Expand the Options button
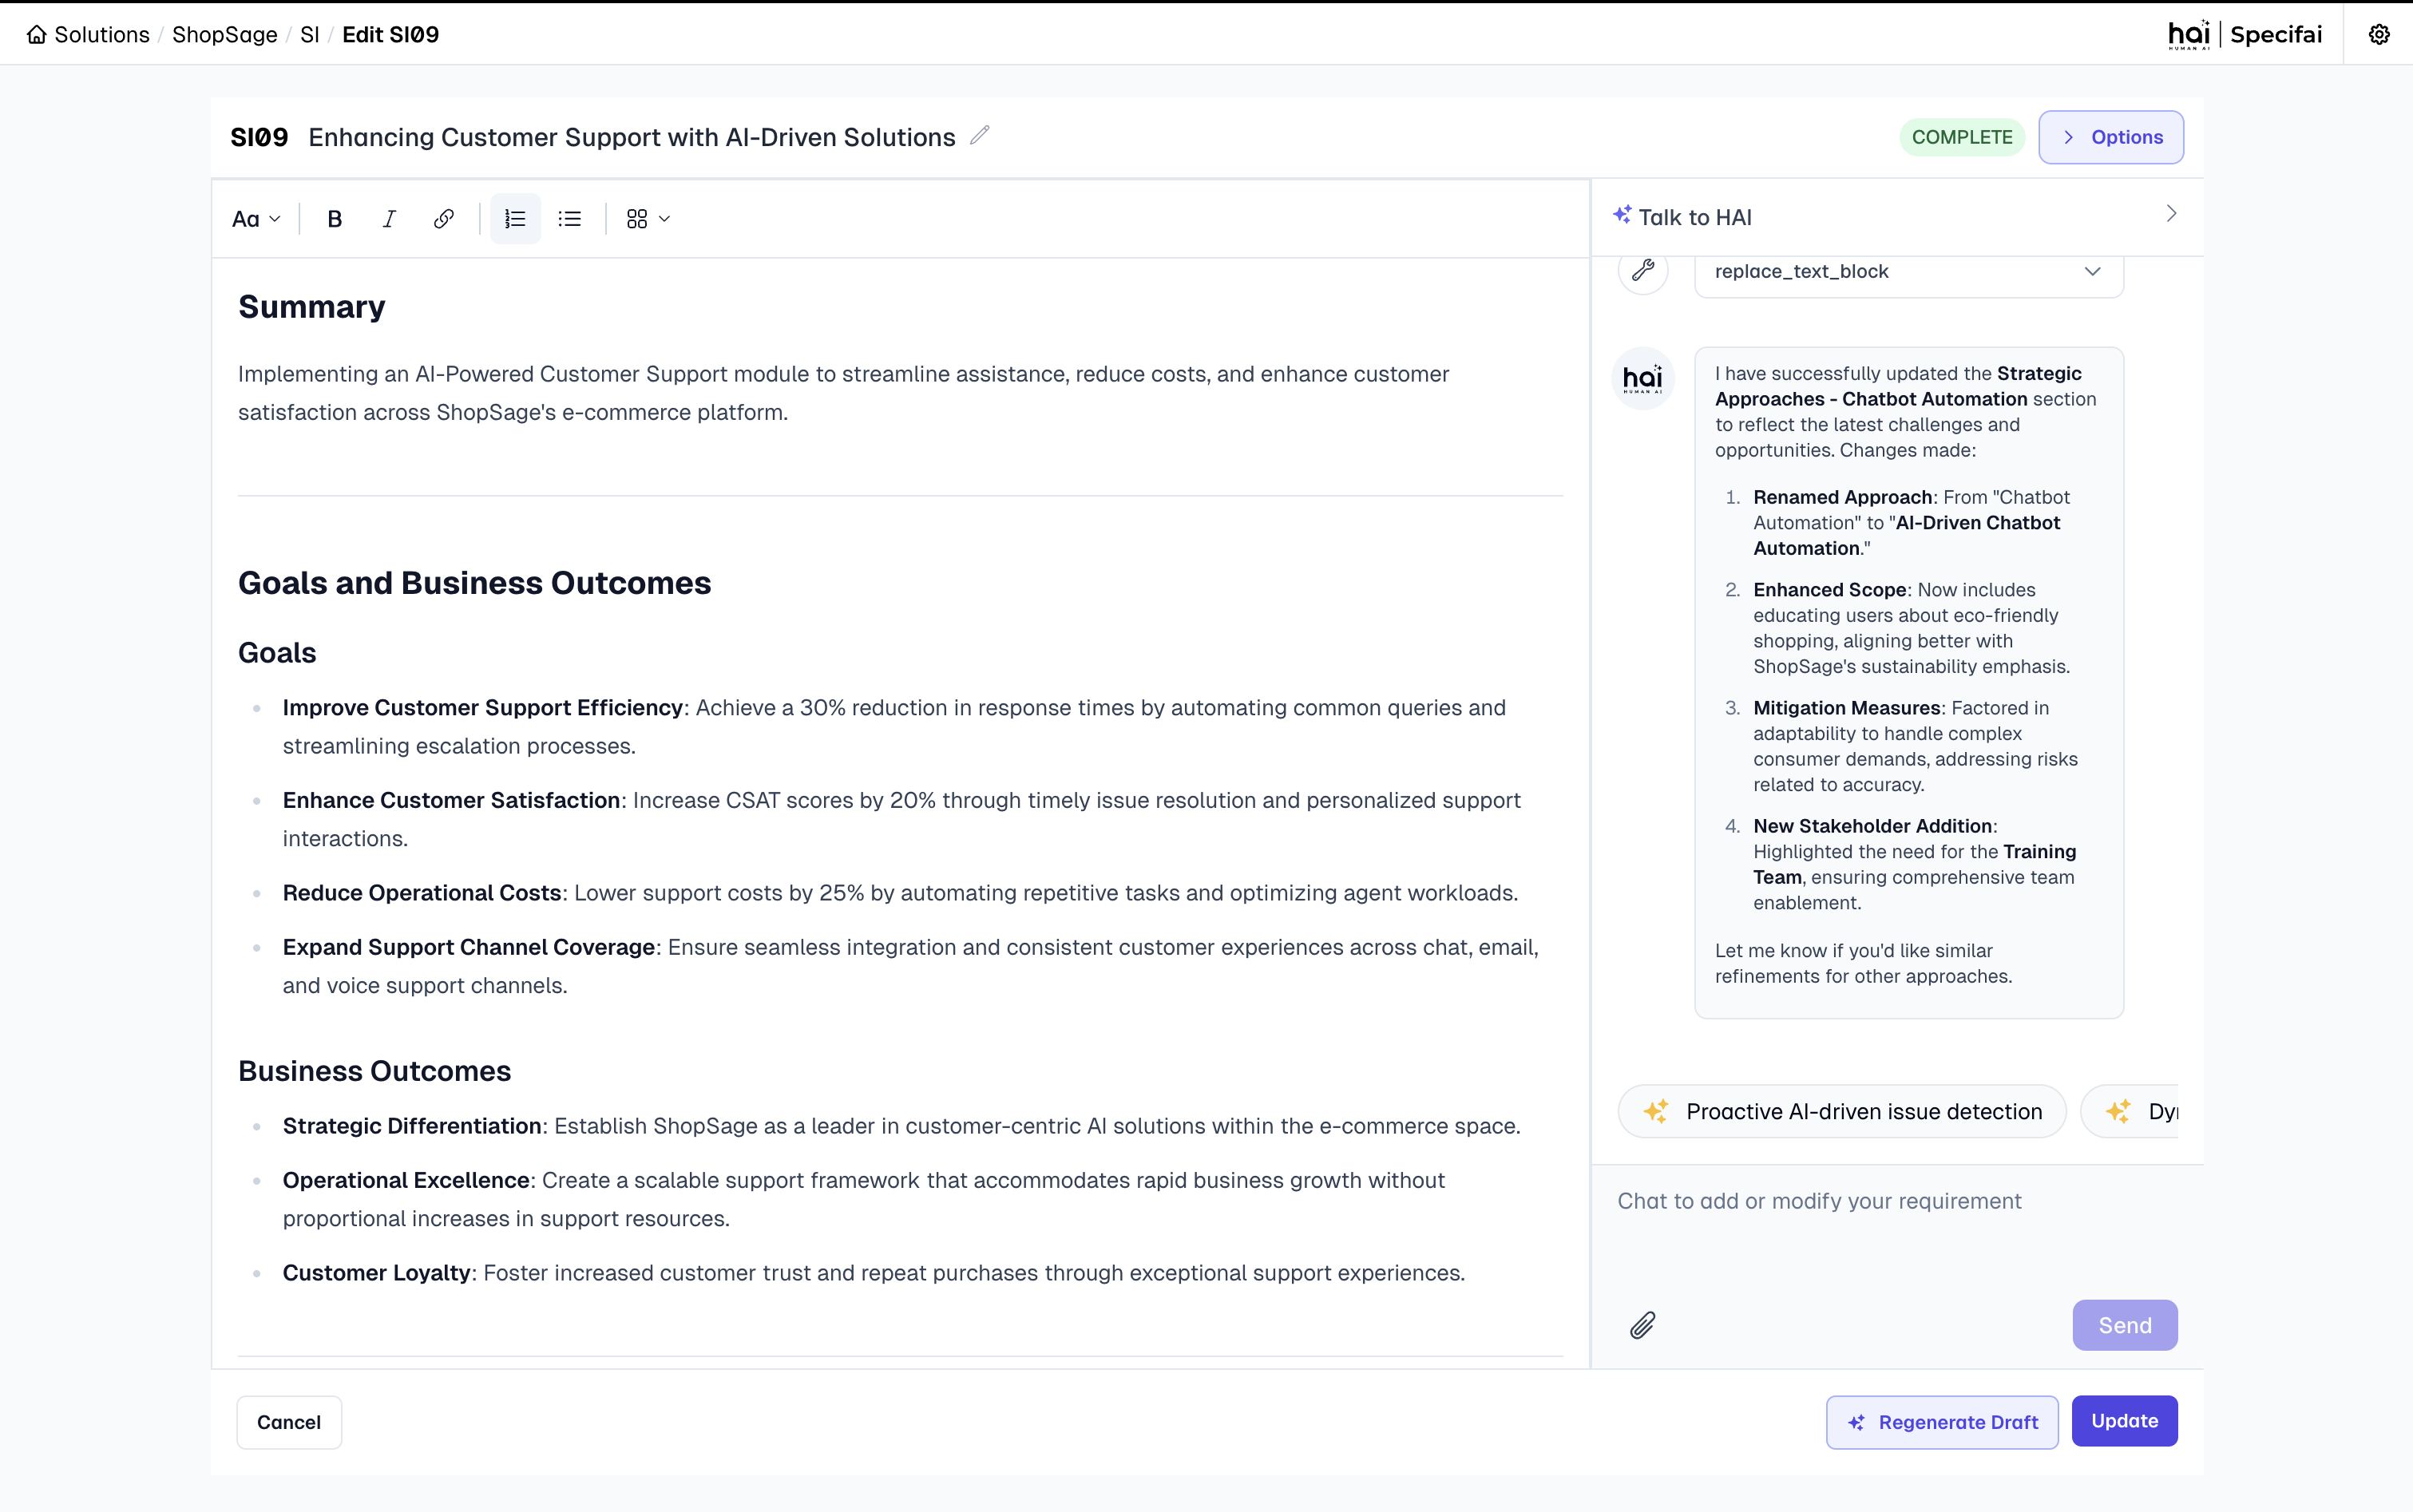 pos(2111,137)
